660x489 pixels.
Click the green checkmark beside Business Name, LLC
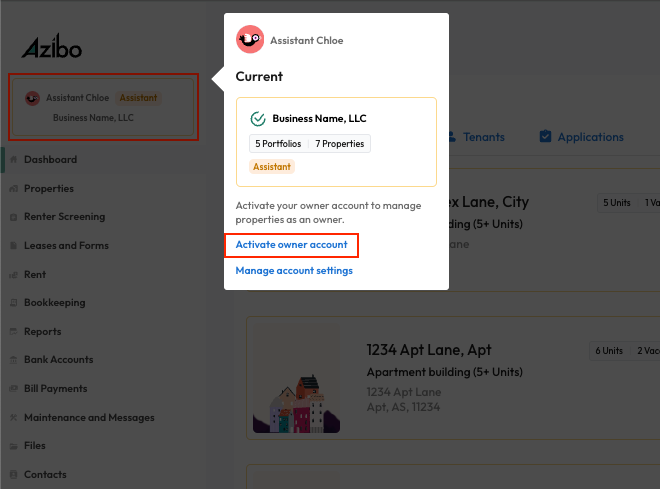[258, 119]
